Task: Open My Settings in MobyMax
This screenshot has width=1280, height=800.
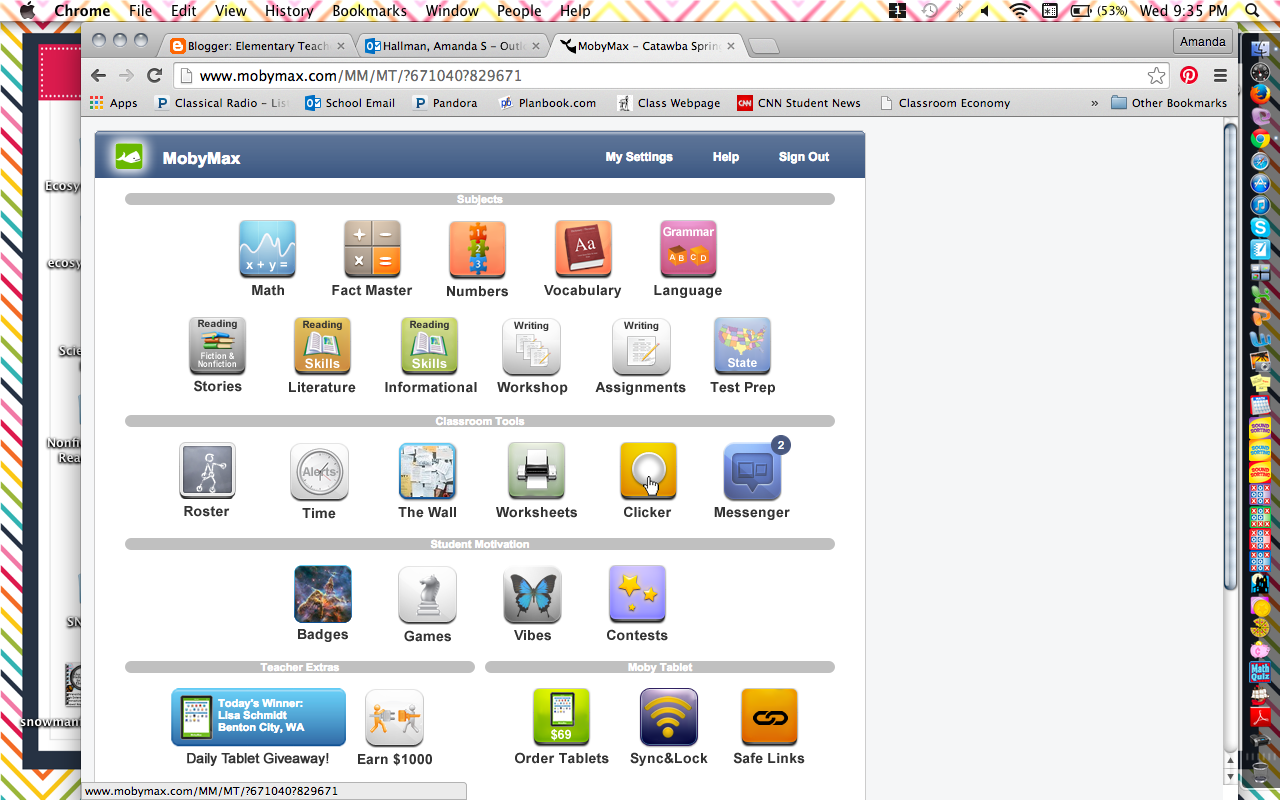Action: pos(639,157)
